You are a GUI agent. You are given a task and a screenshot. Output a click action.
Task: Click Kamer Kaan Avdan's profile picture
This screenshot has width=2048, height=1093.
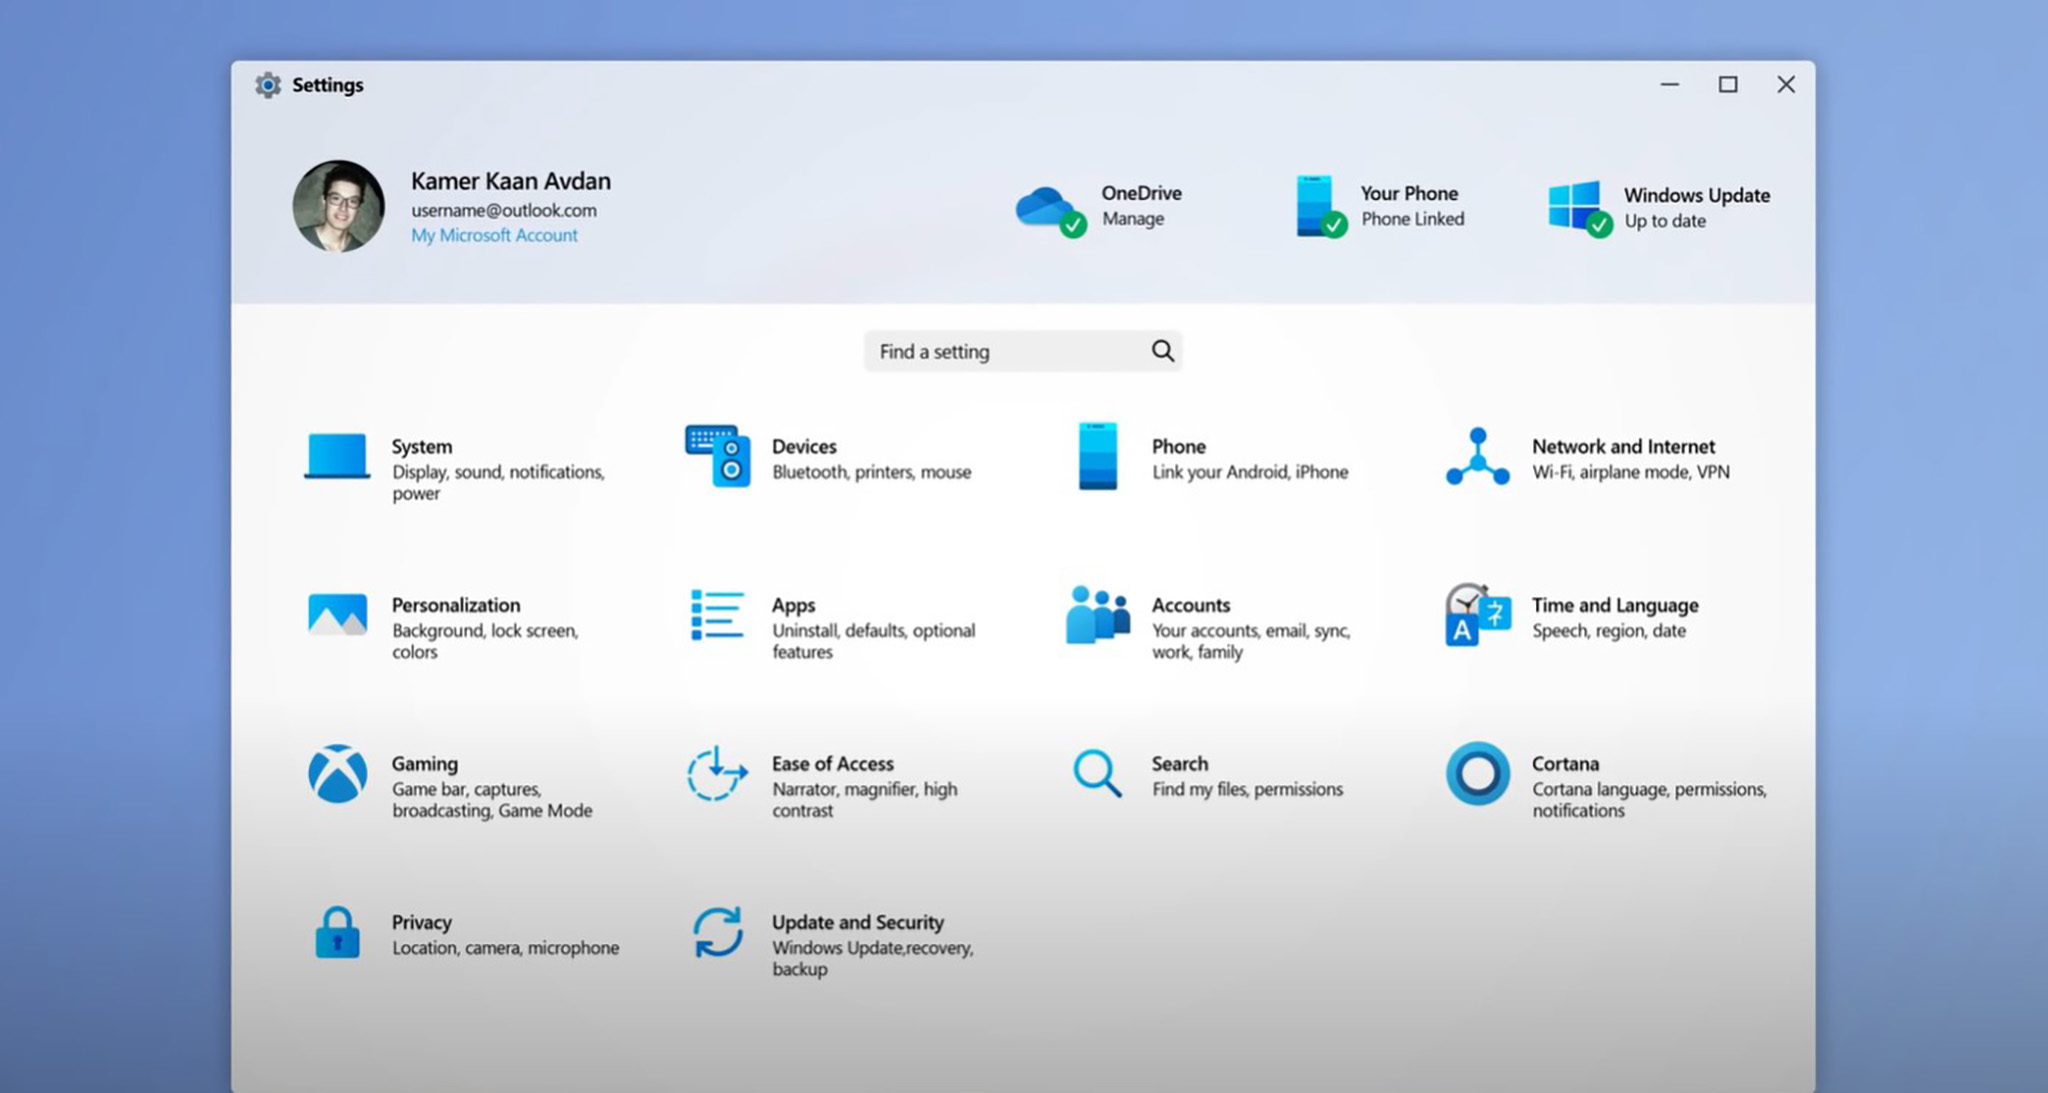click(337, 207)
